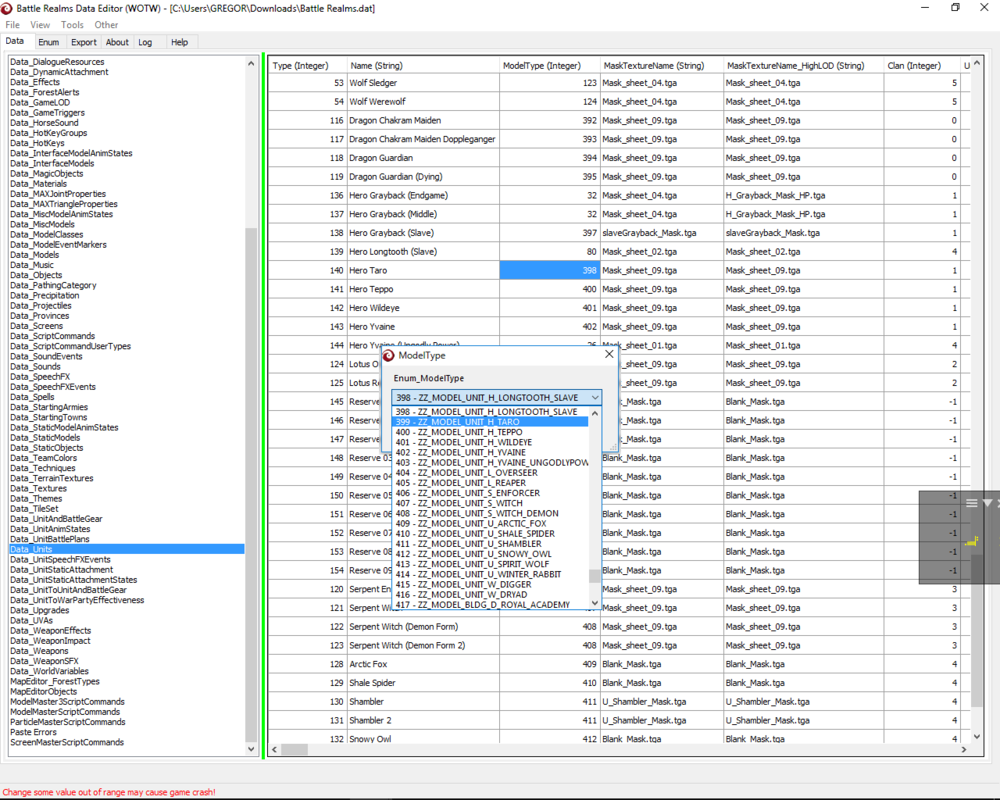Image resolution: width=1000 pixels, height=800 pixels.
Task: Click the overlay down-triangle icon
Action: coord(987,503)
